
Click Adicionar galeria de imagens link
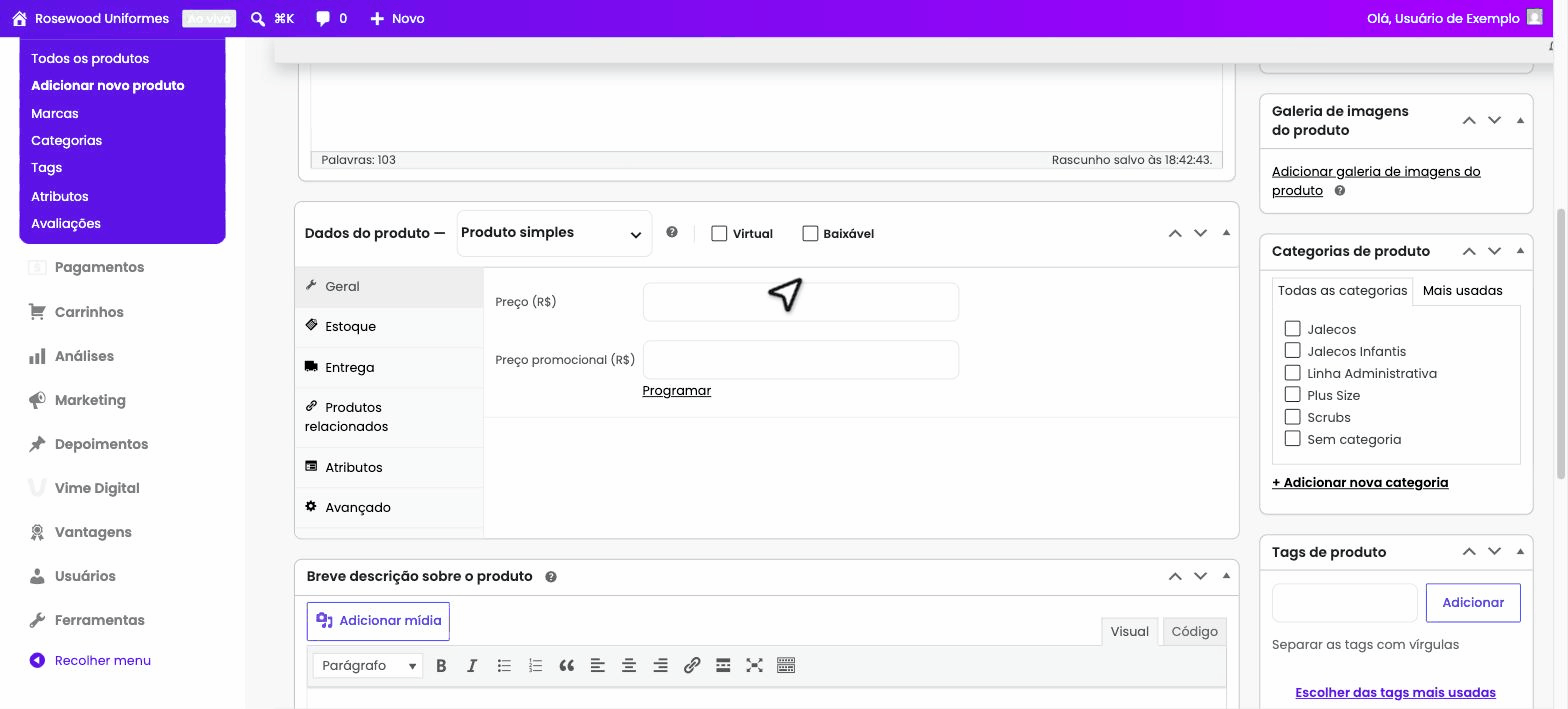tap(1376, 181)
